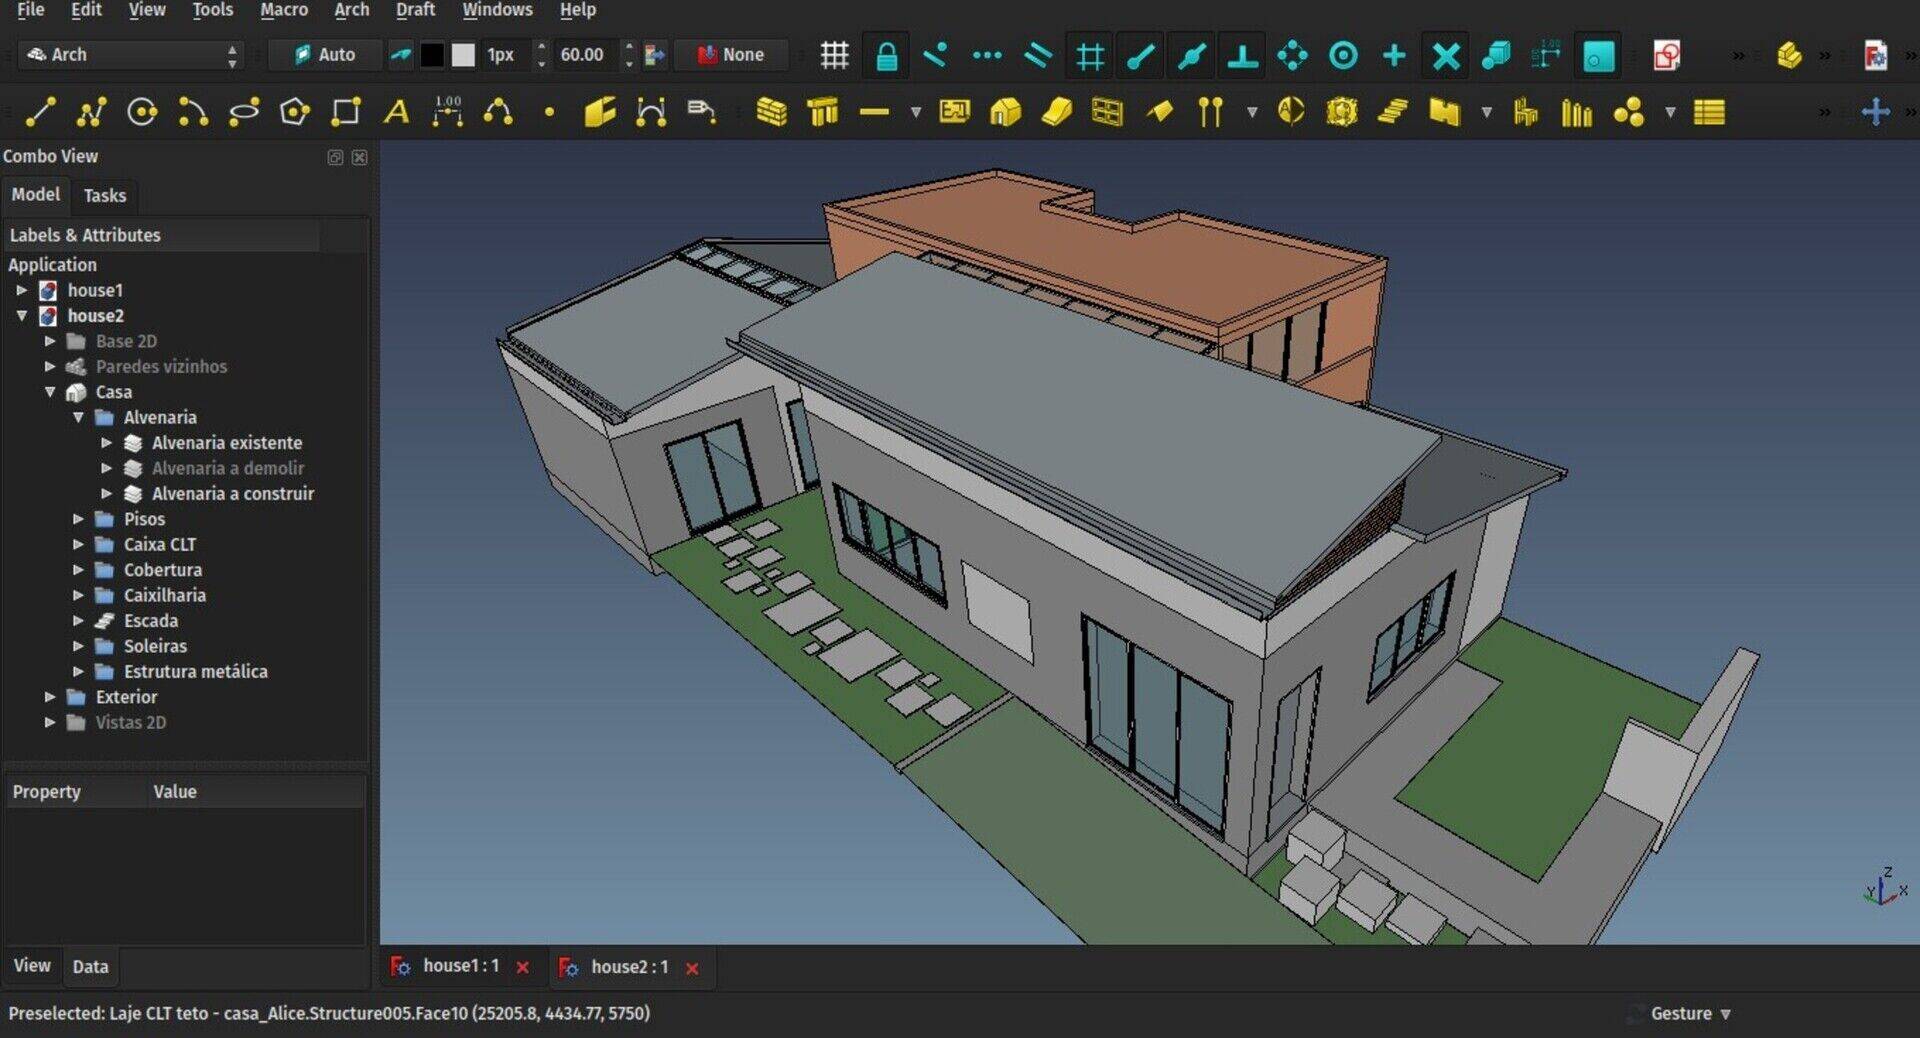Open the Arch workbench selector dropdown
Screen dimensions: 1920x1038
[x=131, y=55]
